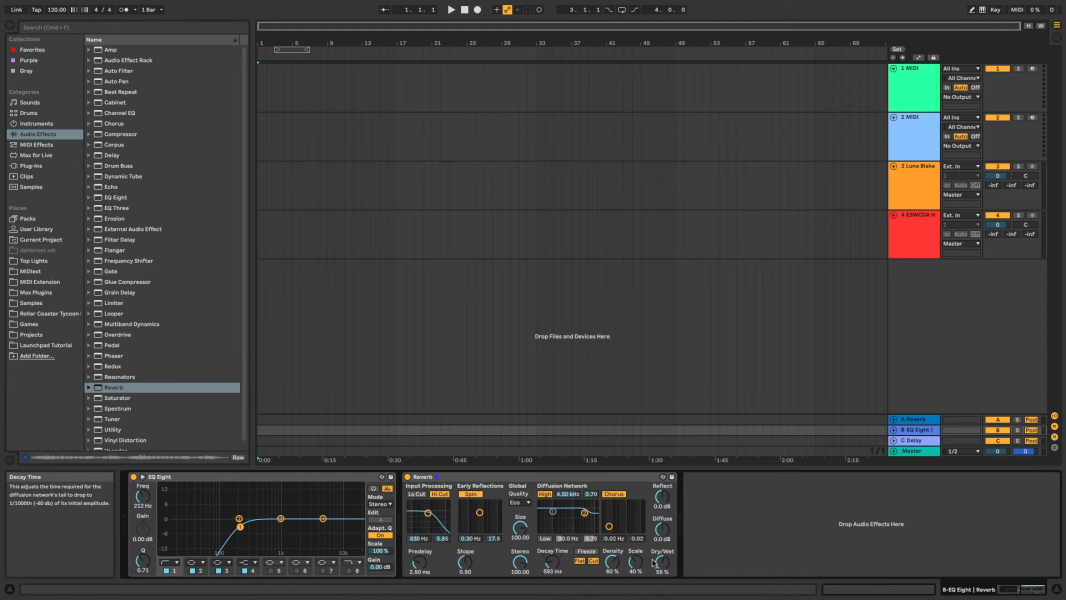1066x600 pixels.
Task: Arm the Arrangement Record button
Action: [x=477, y=10]
